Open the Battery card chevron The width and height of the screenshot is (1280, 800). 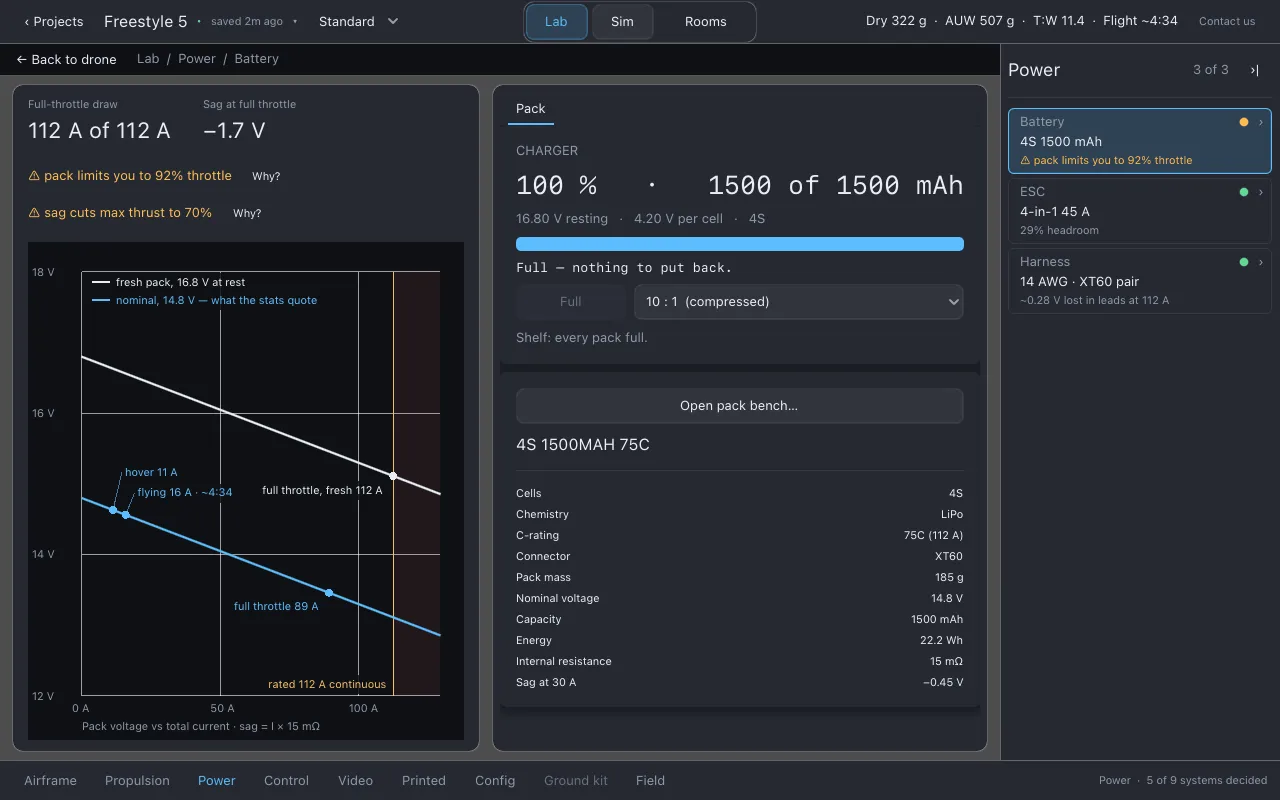coord(1261,122)
